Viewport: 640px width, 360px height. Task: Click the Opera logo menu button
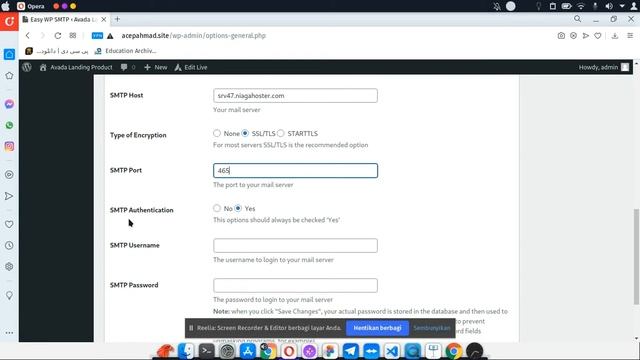9,21
